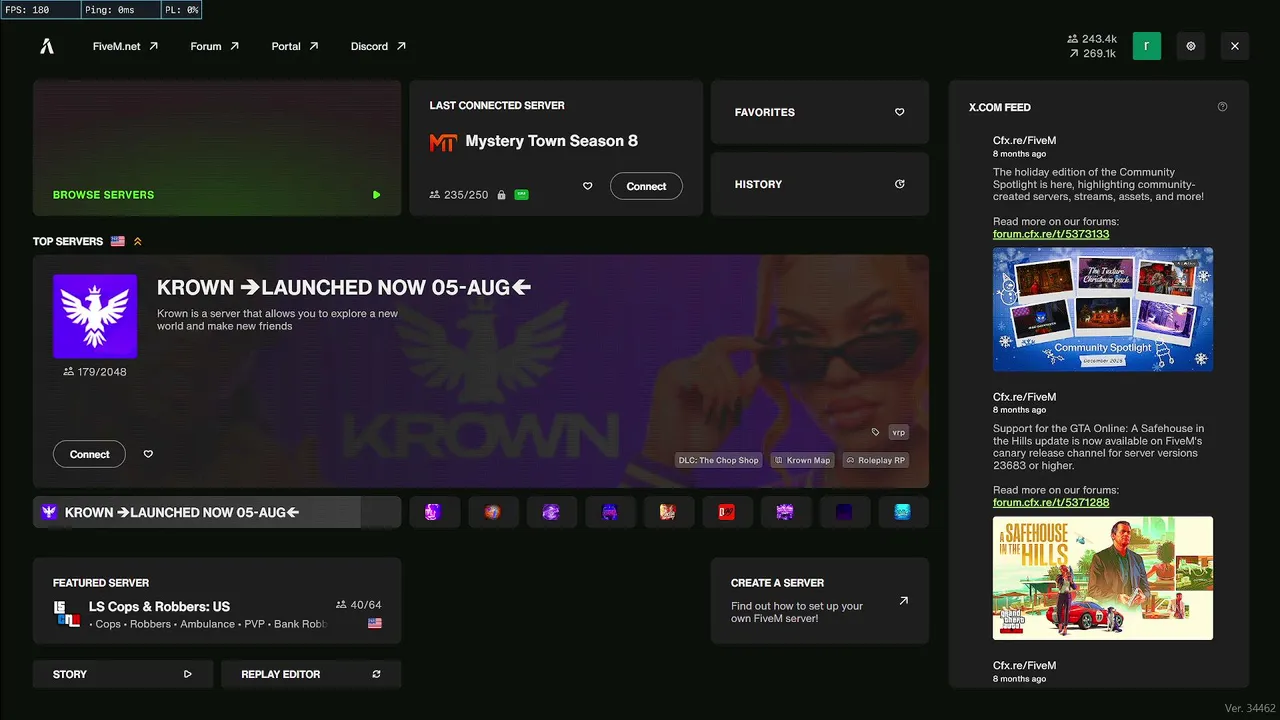Viewport: 1280px width, 720px height.
Task: Click the 'vrp' tag on KROWN banner
Action: pyautogui.click(x=899, y=432)
